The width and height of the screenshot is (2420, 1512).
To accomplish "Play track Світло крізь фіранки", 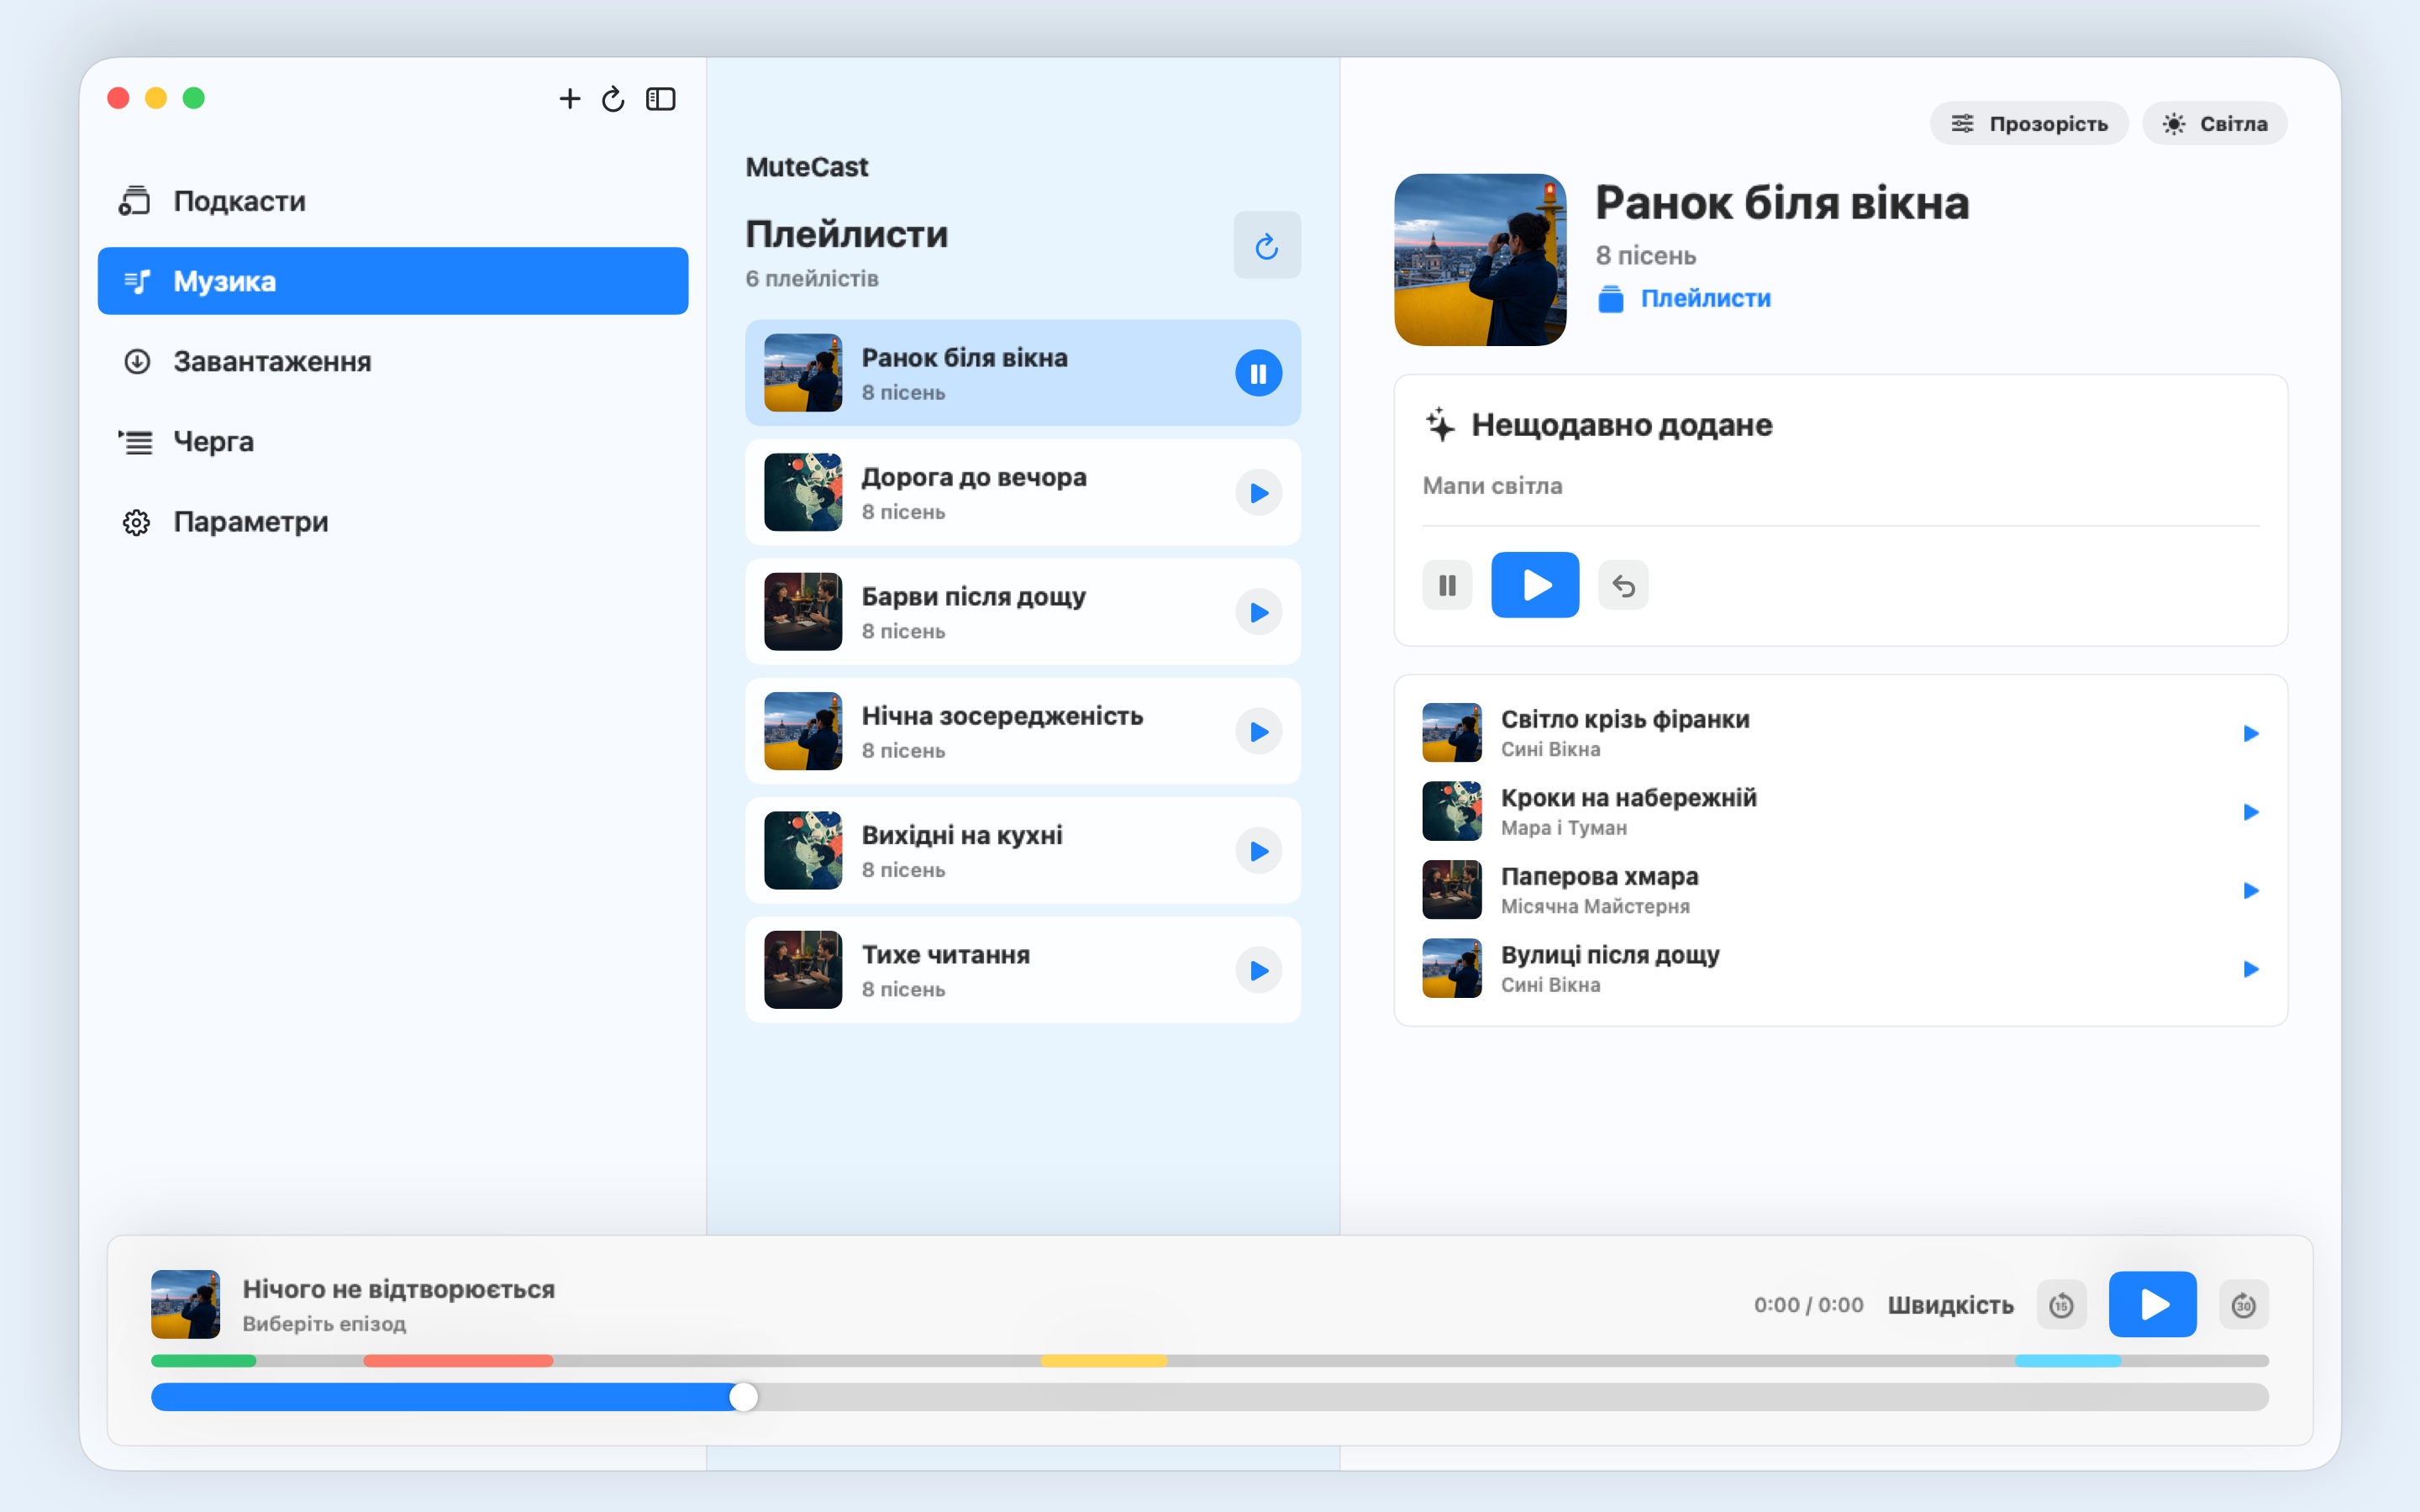I will (x=2251, y=733).
